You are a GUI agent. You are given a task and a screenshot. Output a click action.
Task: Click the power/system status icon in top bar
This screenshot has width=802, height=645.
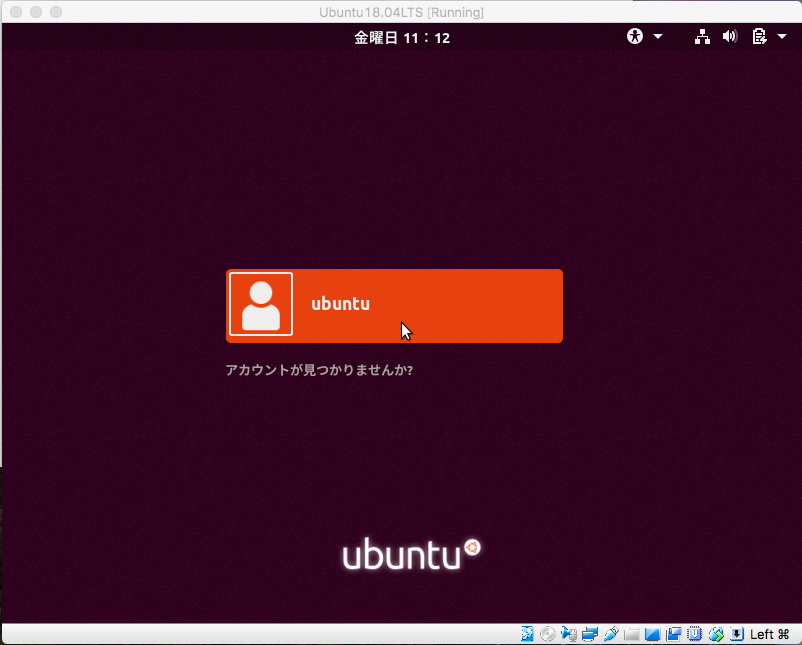click(x=759, y=36)
